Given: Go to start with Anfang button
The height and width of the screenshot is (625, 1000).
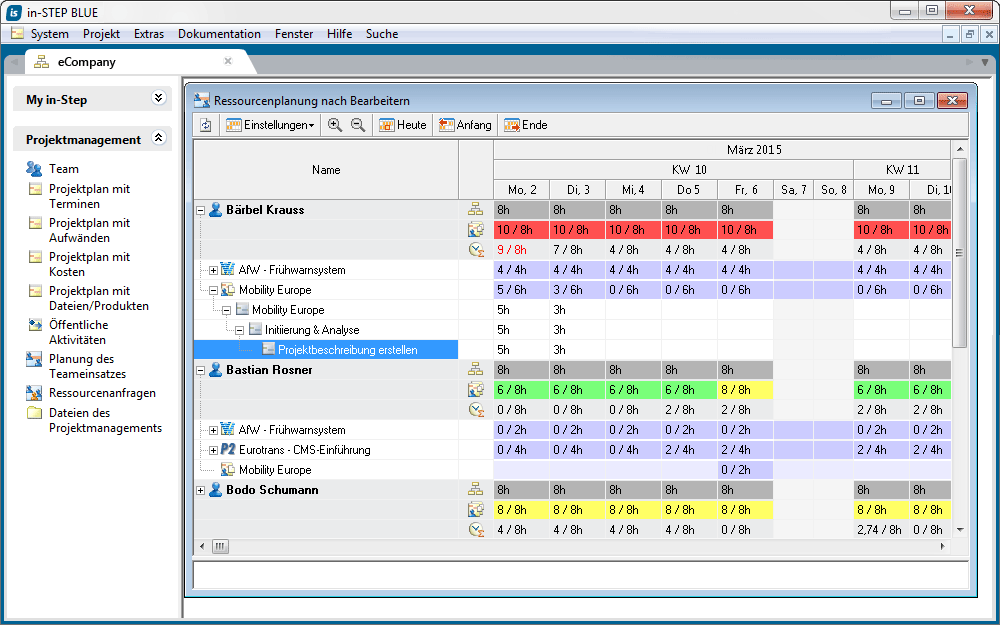Looking at the screenshot, I should tap(465, 125).
